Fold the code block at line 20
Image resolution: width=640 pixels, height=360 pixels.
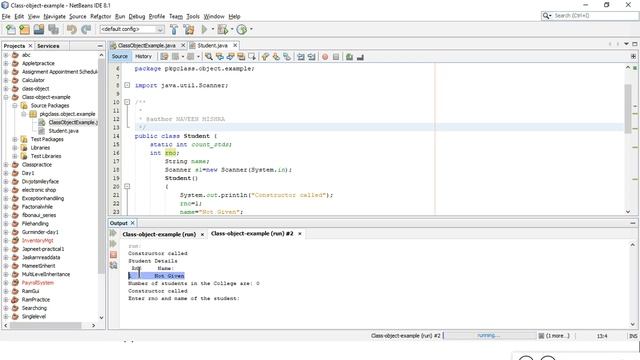coord(127,186)
